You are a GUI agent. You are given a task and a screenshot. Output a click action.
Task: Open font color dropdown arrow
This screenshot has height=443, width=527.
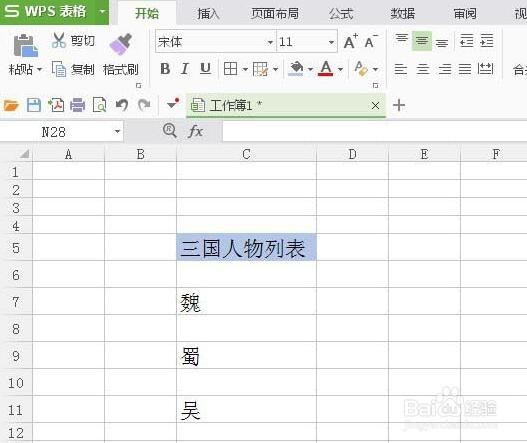pos(340,70)
